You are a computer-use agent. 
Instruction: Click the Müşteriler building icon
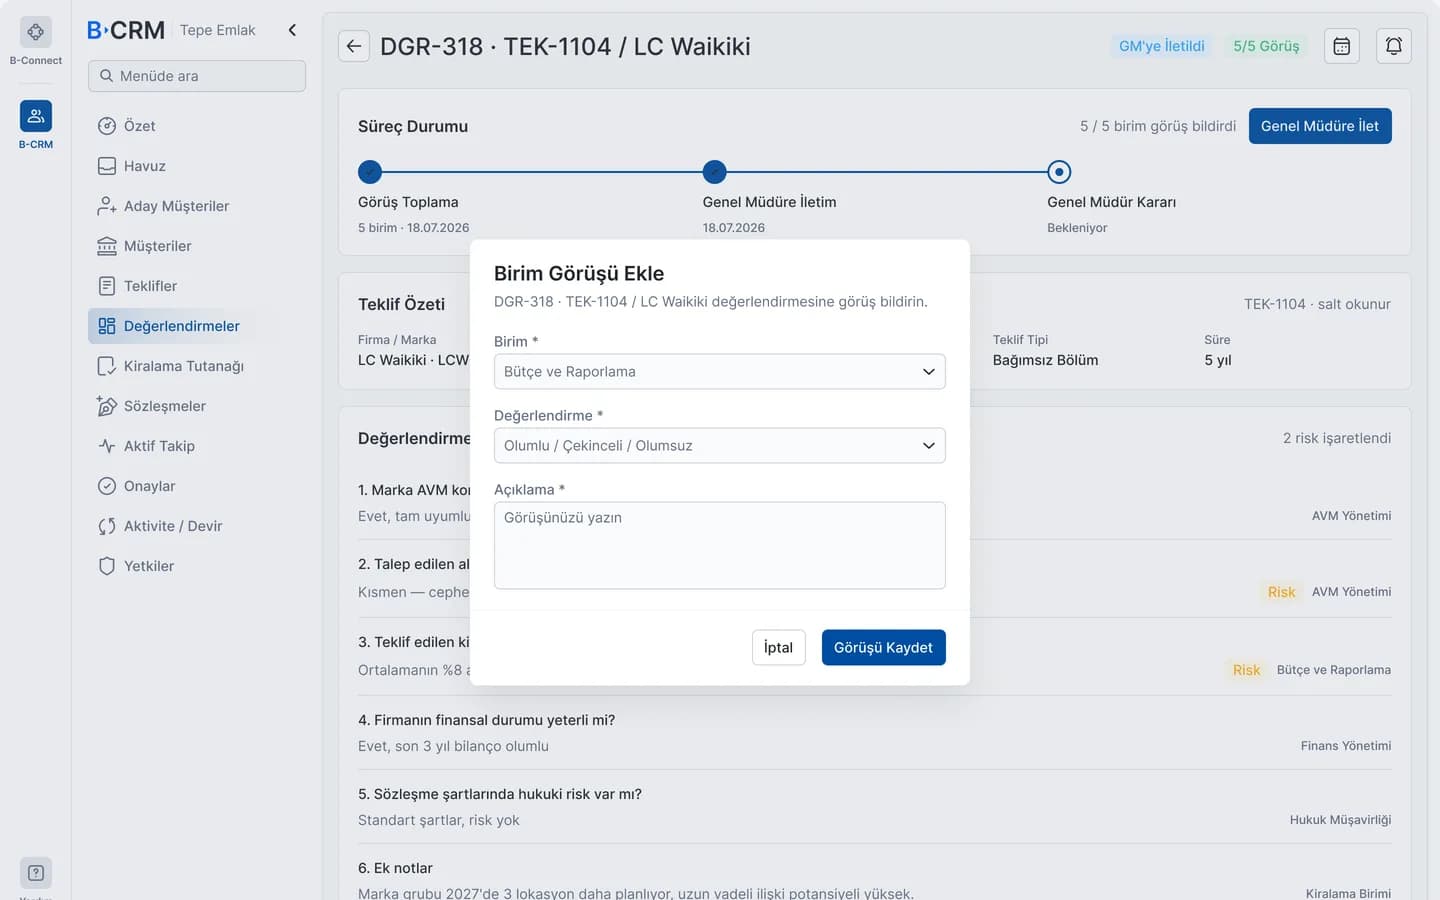pyautogui.click(x=107, y=246)
